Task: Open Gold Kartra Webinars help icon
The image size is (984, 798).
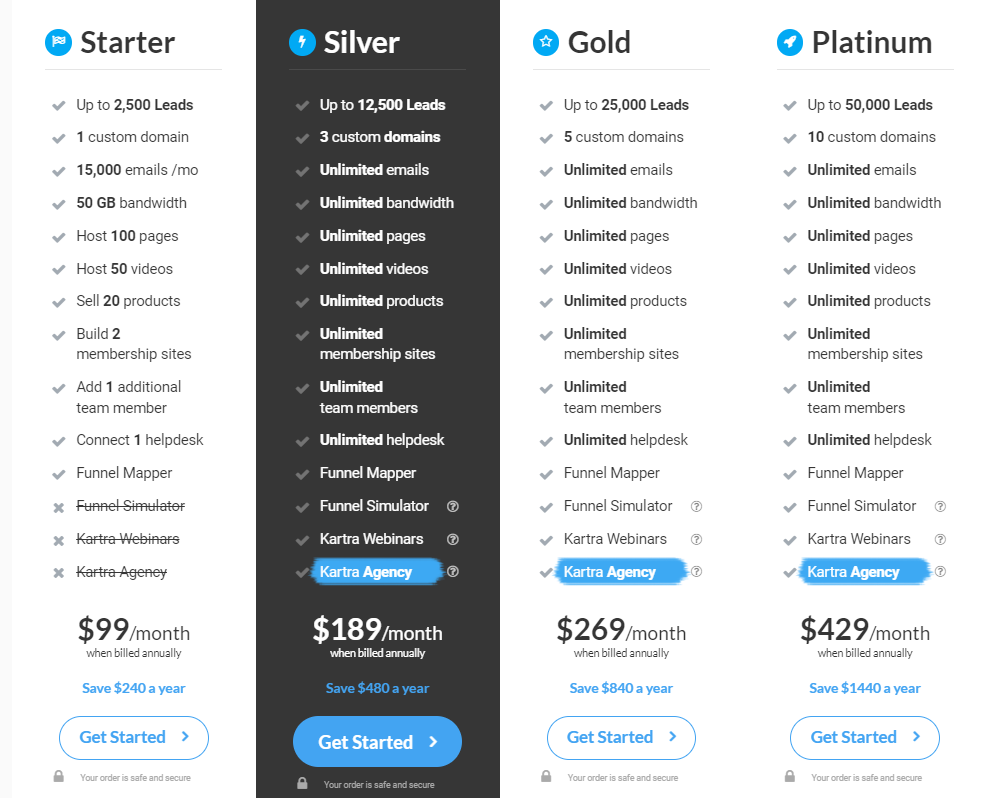Action: (696, 539)
